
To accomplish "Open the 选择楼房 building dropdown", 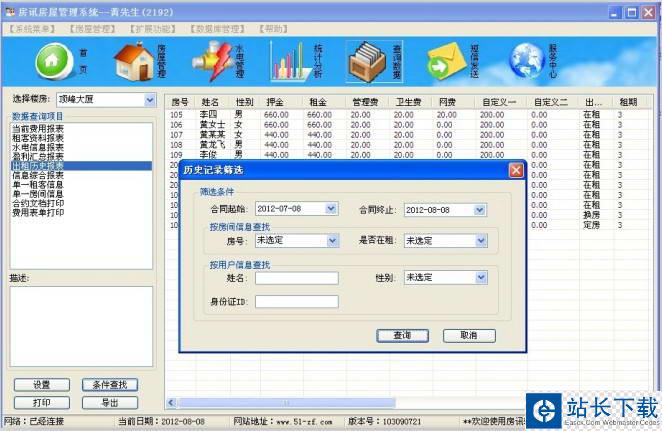I will (x=149, y=100).
